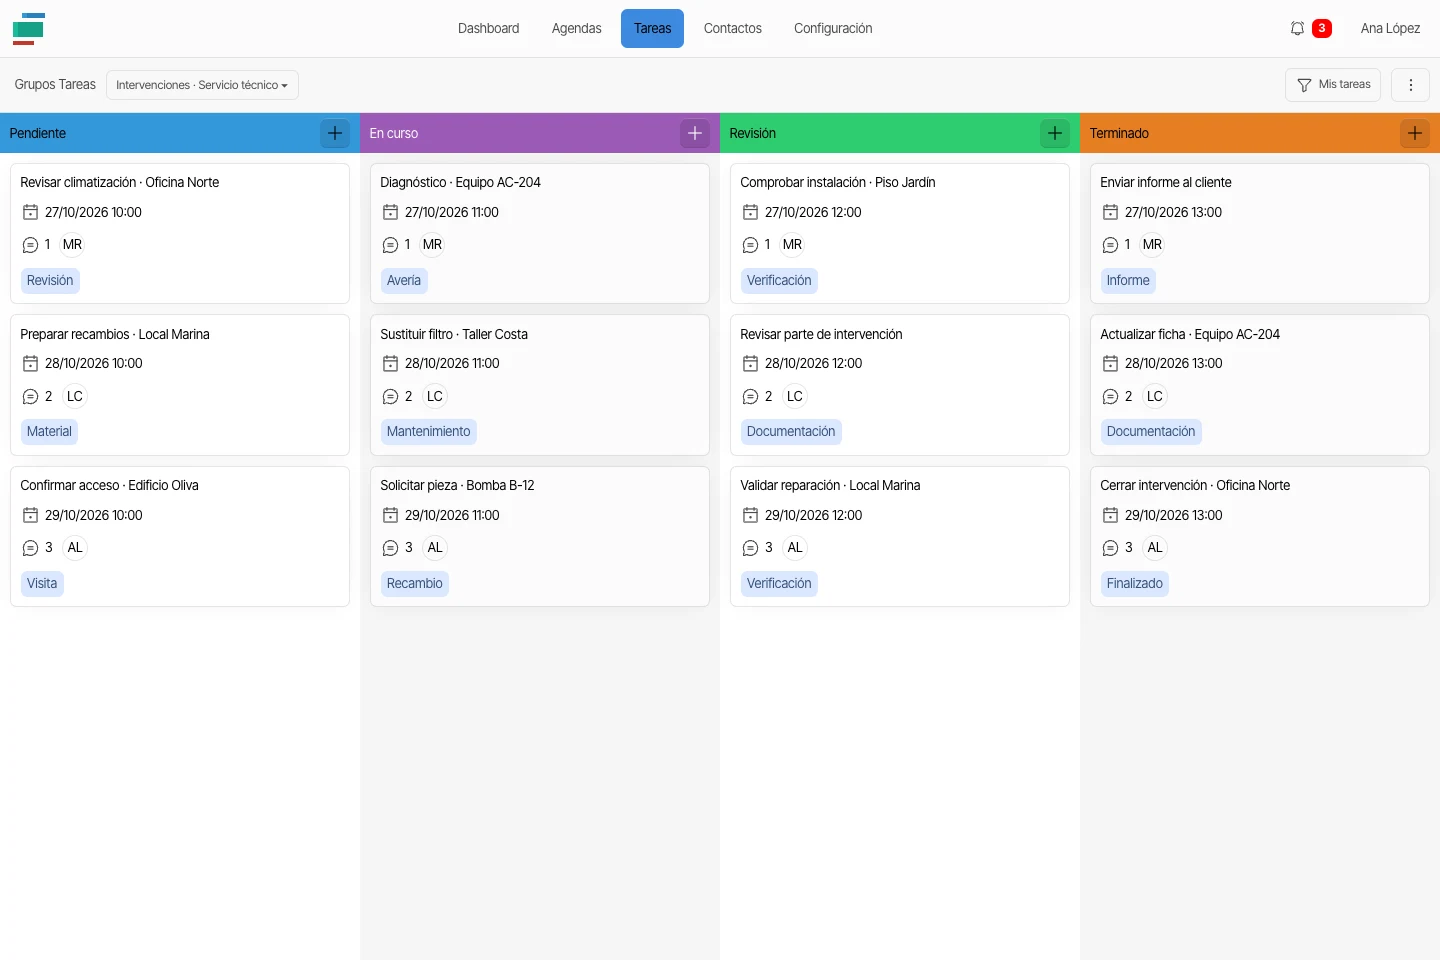Viewport: 1440px width, 960px height.
Task: Click the Finalizado tag
Action: (x=1135, y=584)
